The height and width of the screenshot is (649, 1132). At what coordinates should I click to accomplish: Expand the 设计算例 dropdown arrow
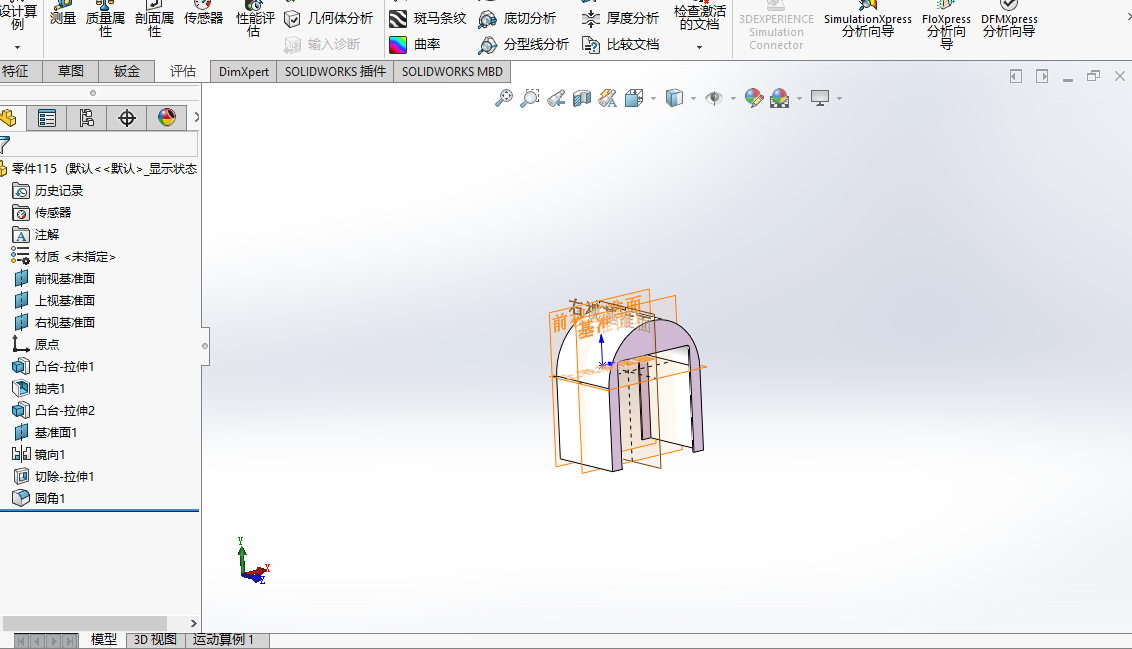(x=17, y=48)
